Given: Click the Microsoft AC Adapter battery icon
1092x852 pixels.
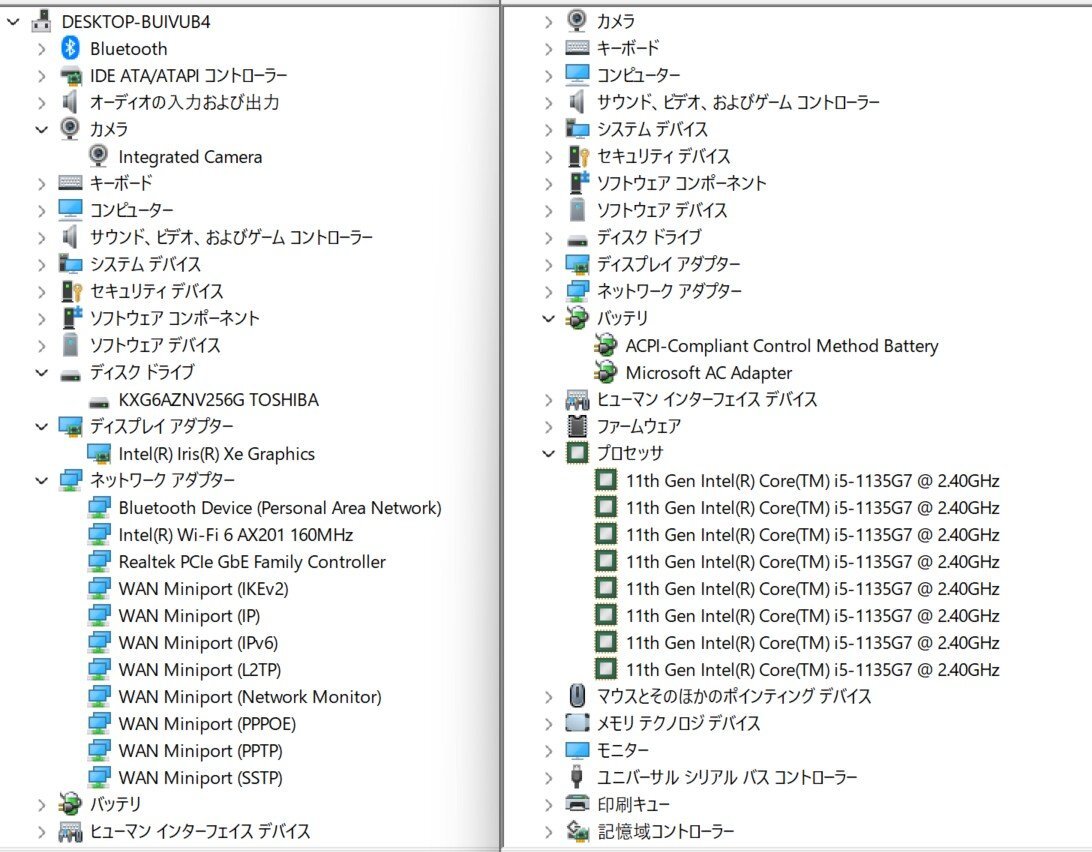Looking at the screenshot, I should pyautogui.click(x=606, y=372).
